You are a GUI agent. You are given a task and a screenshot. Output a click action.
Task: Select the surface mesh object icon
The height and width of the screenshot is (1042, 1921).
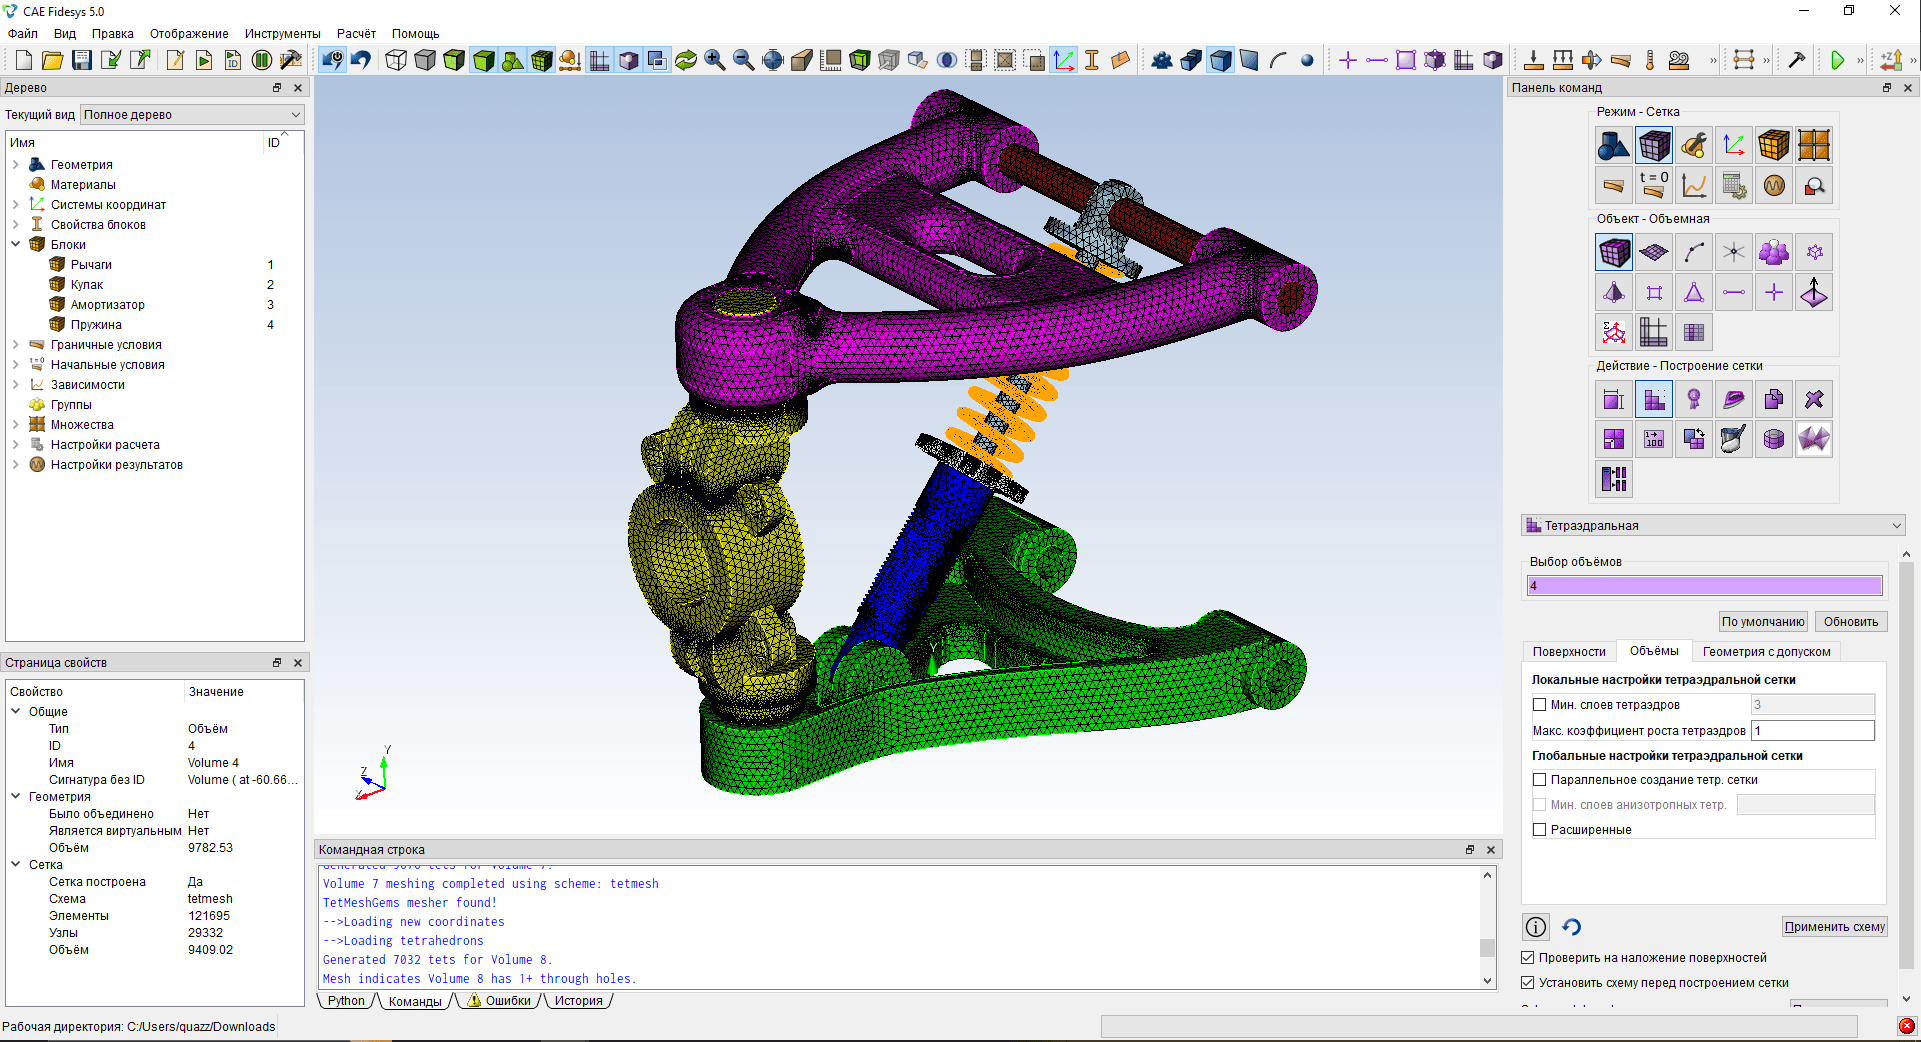pyautogui.click(x=1654, y=253)
